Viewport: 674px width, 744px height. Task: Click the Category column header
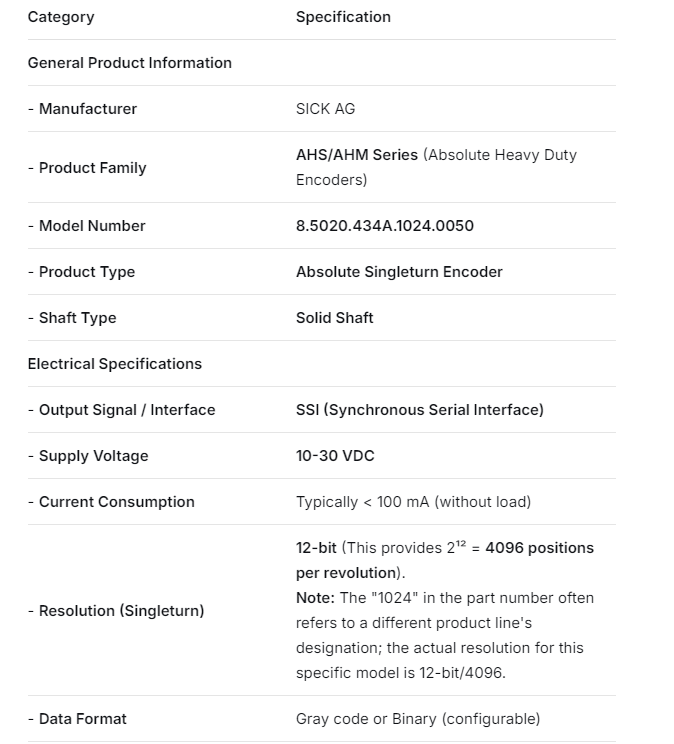[61, 17]
